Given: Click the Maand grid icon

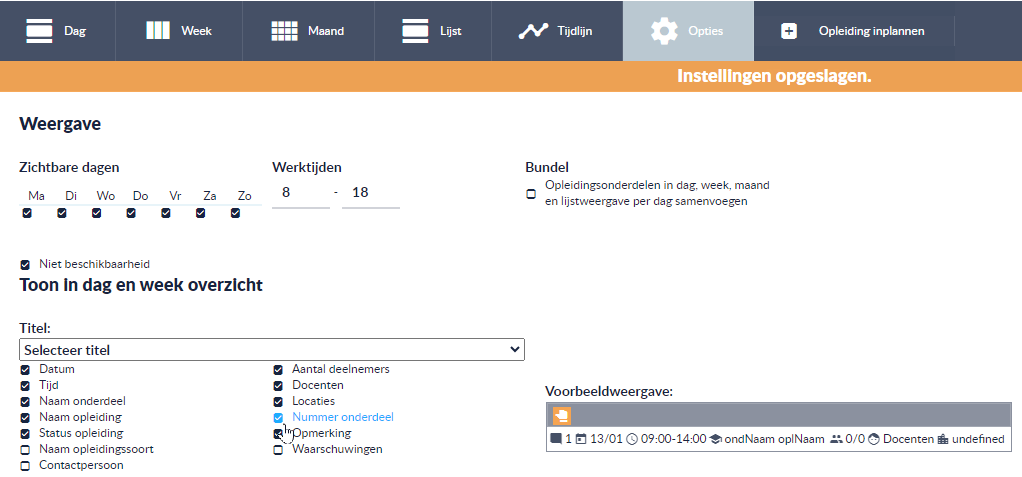Looking at the screenshot, I should [x=284, y=31].
